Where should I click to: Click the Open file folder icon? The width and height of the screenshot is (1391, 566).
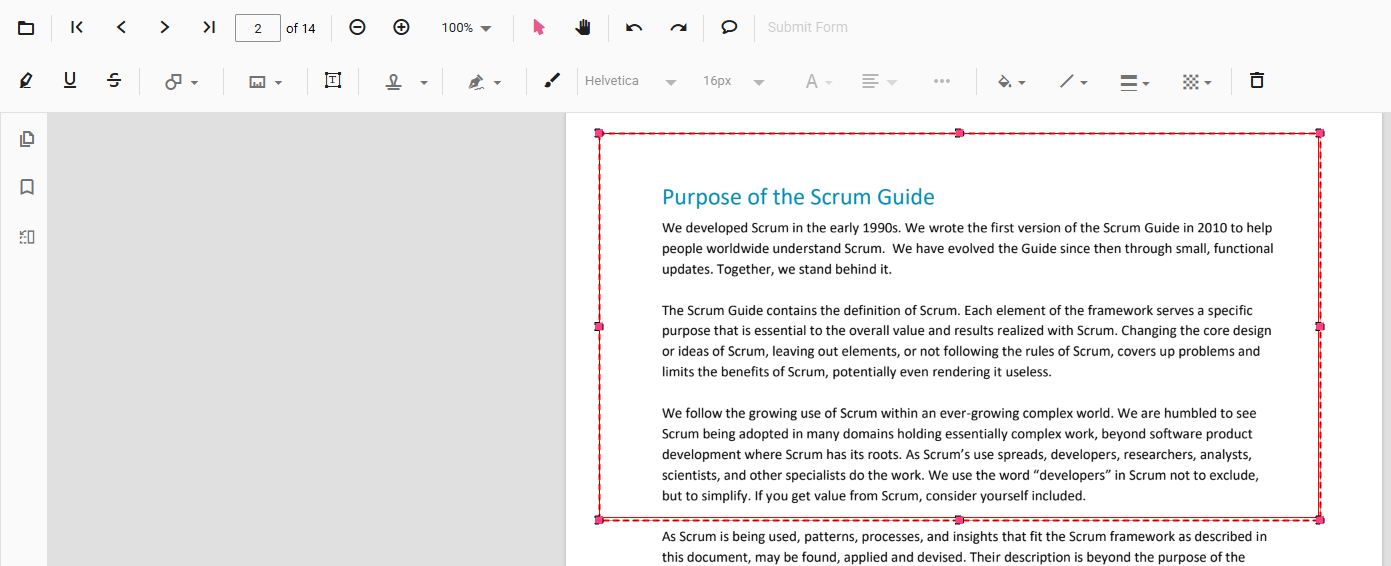(26, 28)
